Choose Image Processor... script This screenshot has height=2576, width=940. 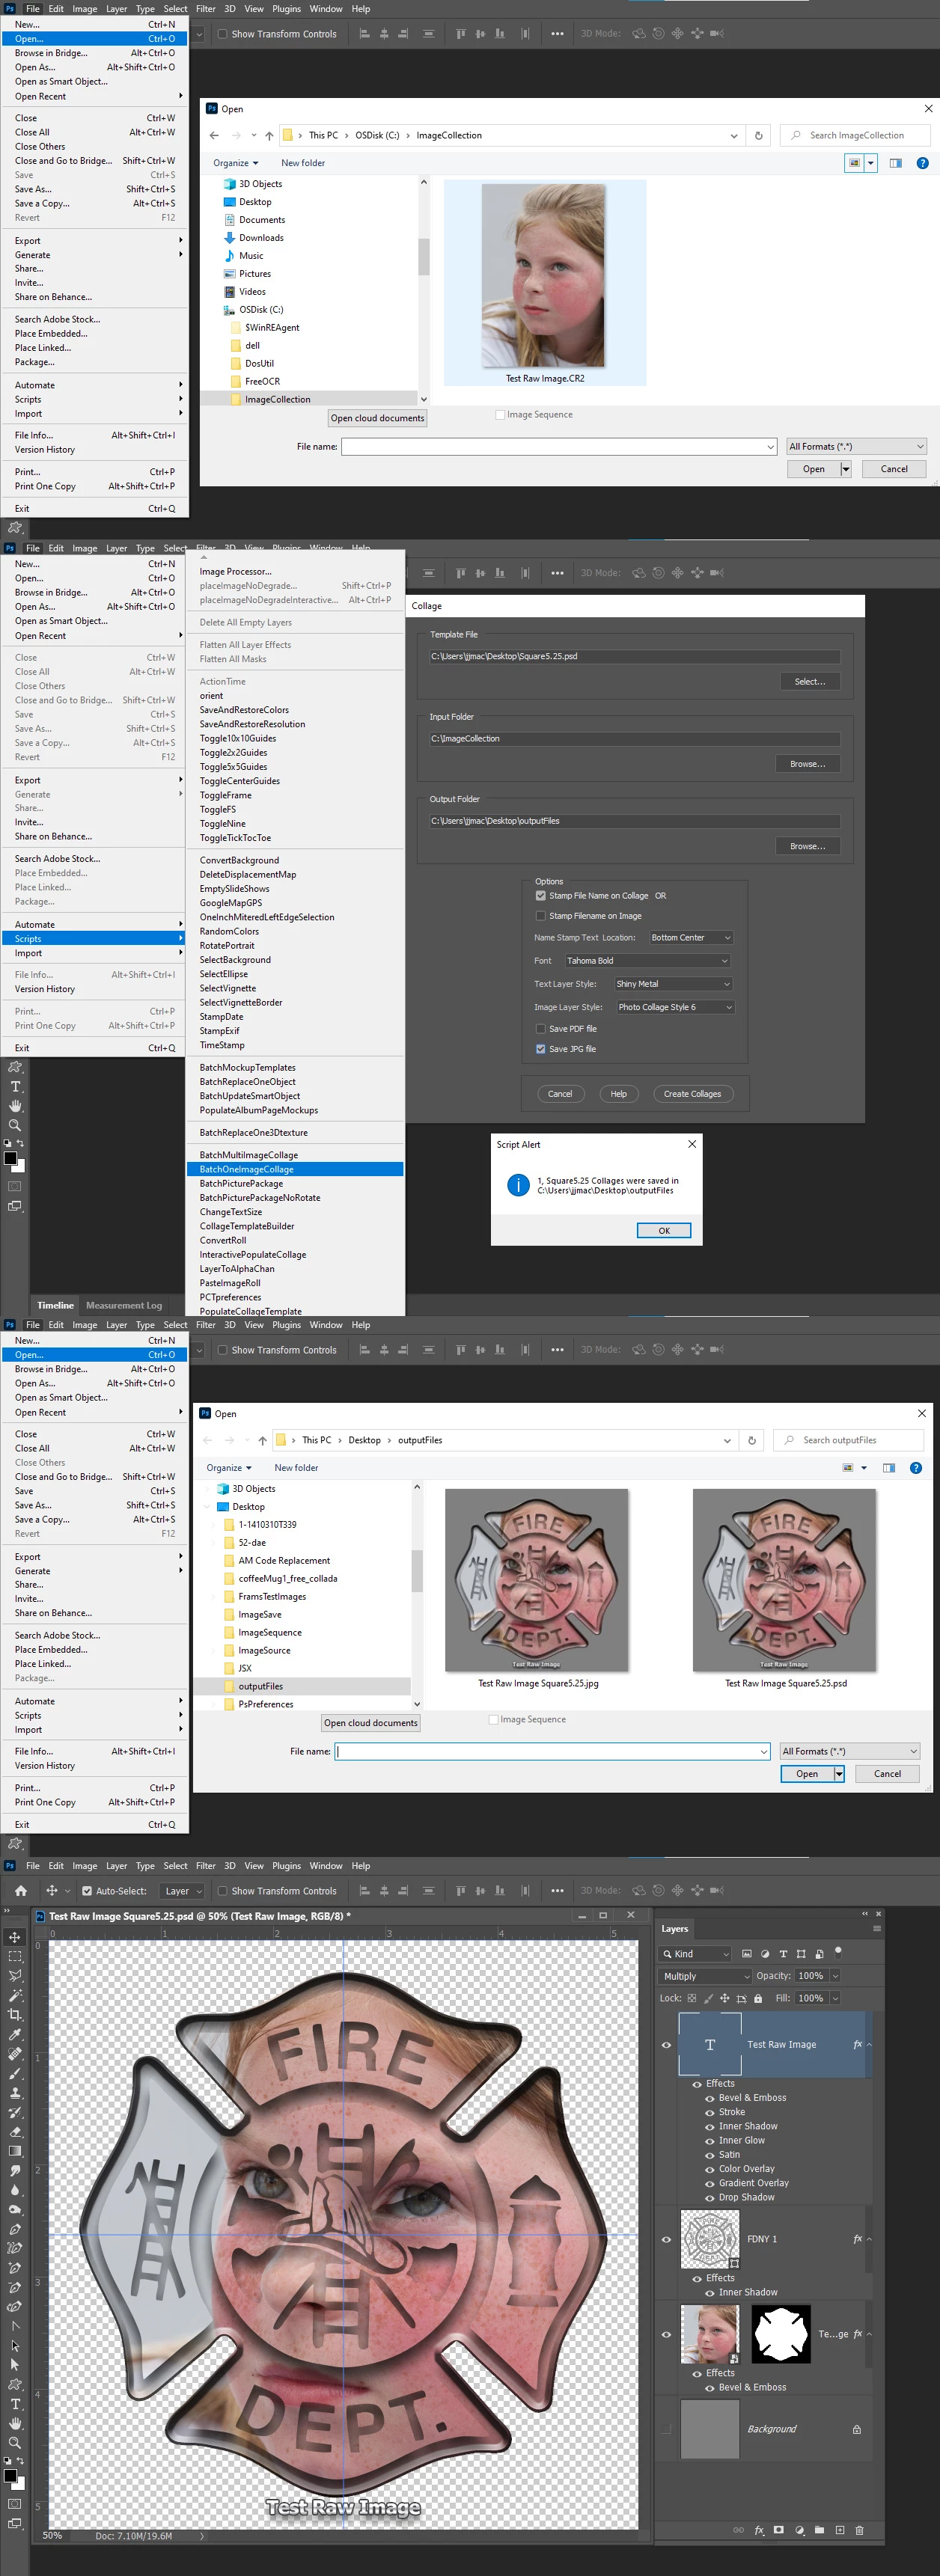(x=295, y=572)
